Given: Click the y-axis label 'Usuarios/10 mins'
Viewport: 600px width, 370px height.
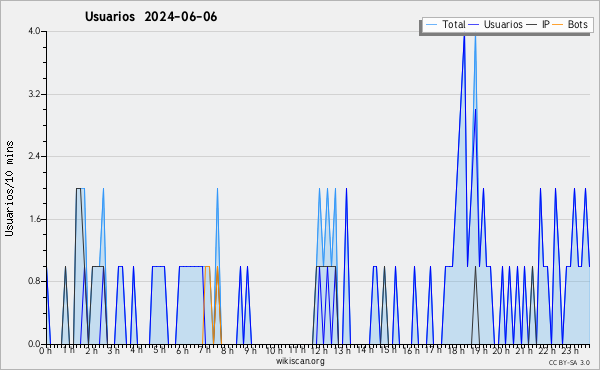Looking at the screenshot, I should click(x=9, y=189).
